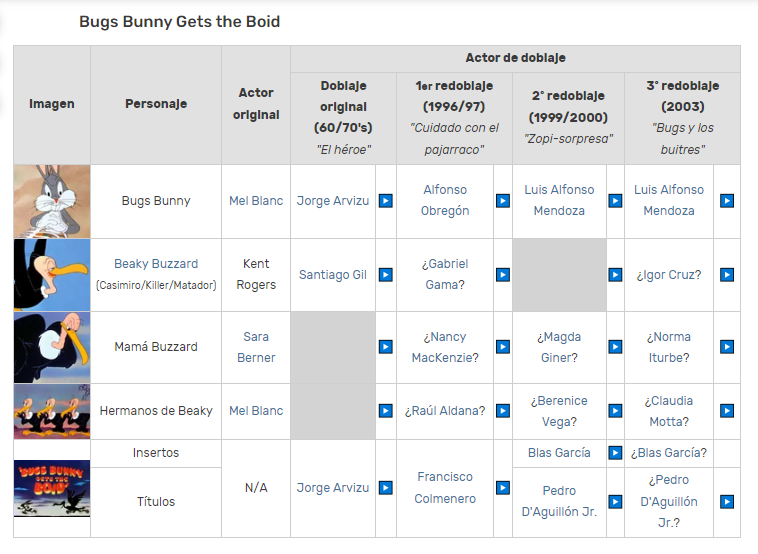Open the Hermanos de Beaky image thumbnail
Image resolution: width=758 pixels, height=554 pixels.
pyautogui.click(x=52, y=411)
